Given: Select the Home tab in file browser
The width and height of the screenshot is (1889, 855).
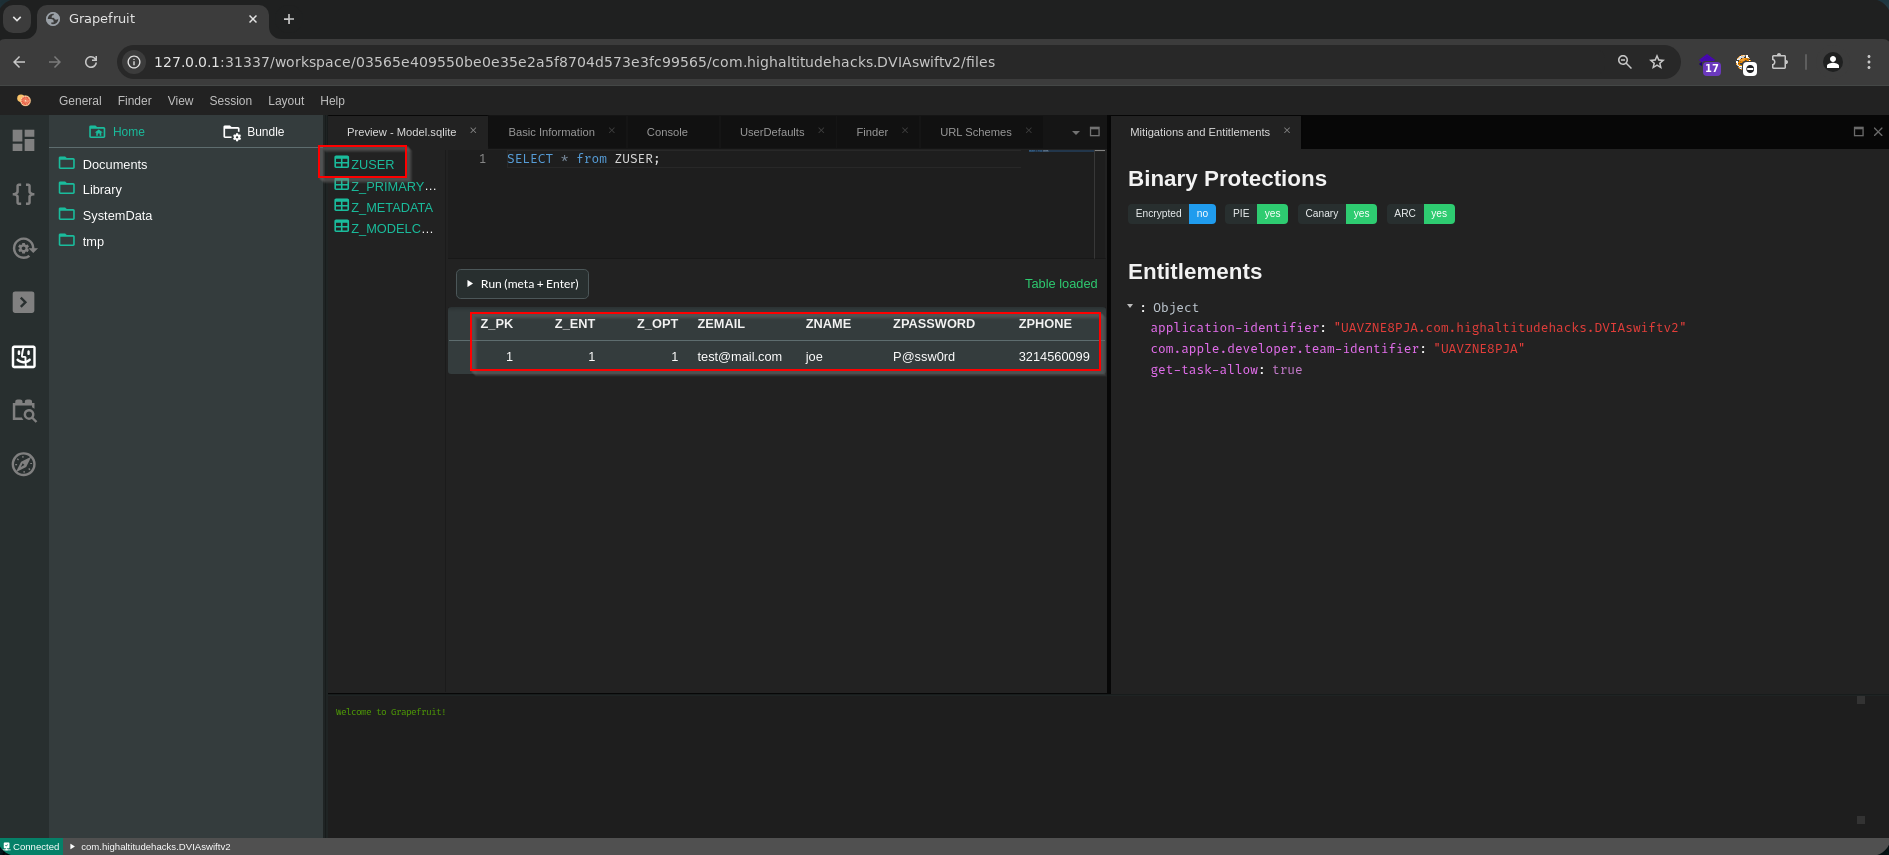Looking at the screenshot, I should click(x=117, y=132).
